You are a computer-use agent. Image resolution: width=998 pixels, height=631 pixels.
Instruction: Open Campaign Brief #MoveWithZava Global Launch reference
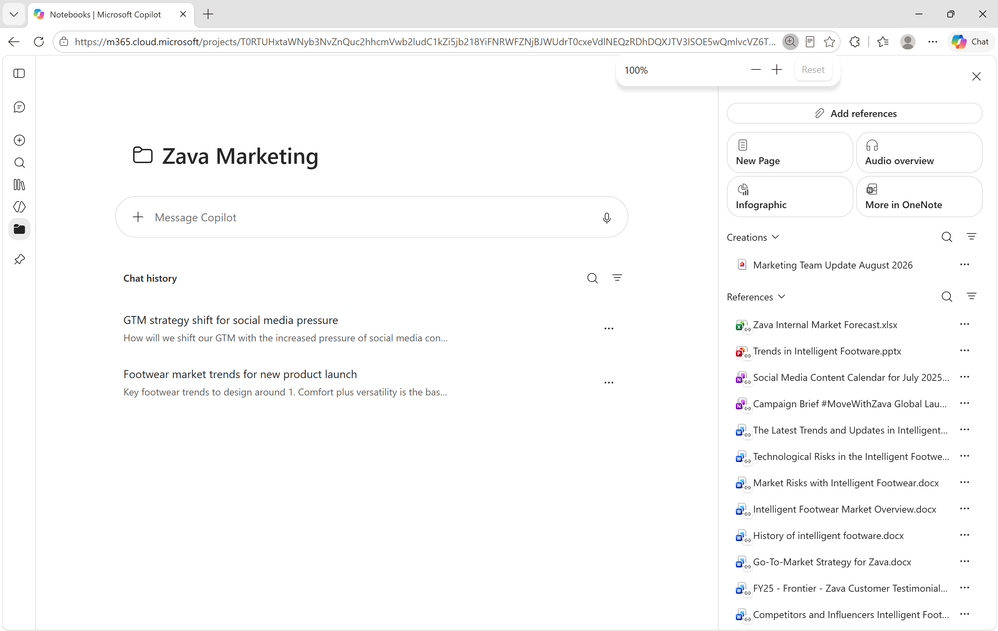click(850, 404)
